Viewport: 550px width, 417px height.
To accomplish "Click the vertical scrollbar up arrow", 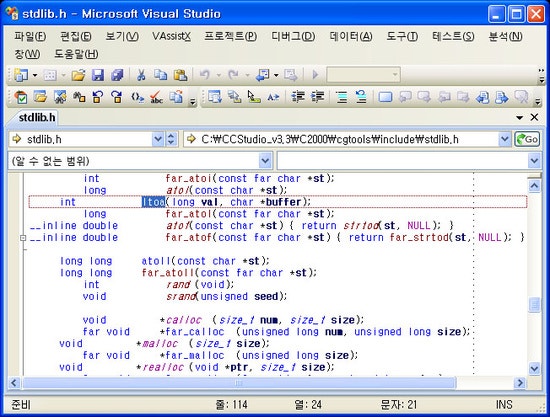I will (x=534, y=186).
